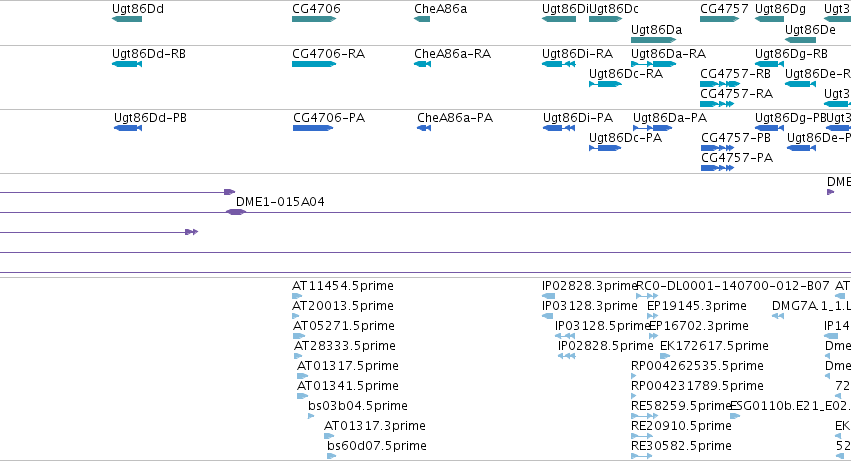Viewport: 851px width, 461px height.
Task: Click protein CG4757-PB
Action: coord(717,148)
